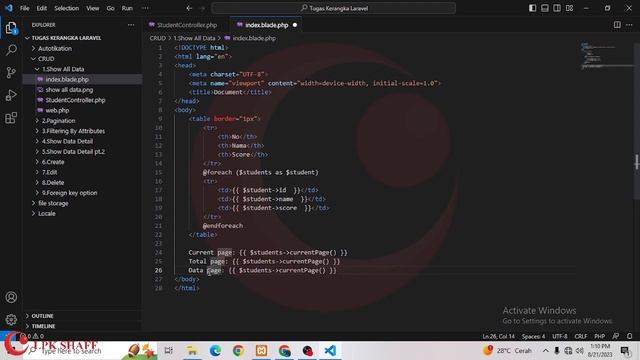Screen dimensions: 640x360
Task: Change encoding via UTF-8 status item
Action: [x=560, y=336]
